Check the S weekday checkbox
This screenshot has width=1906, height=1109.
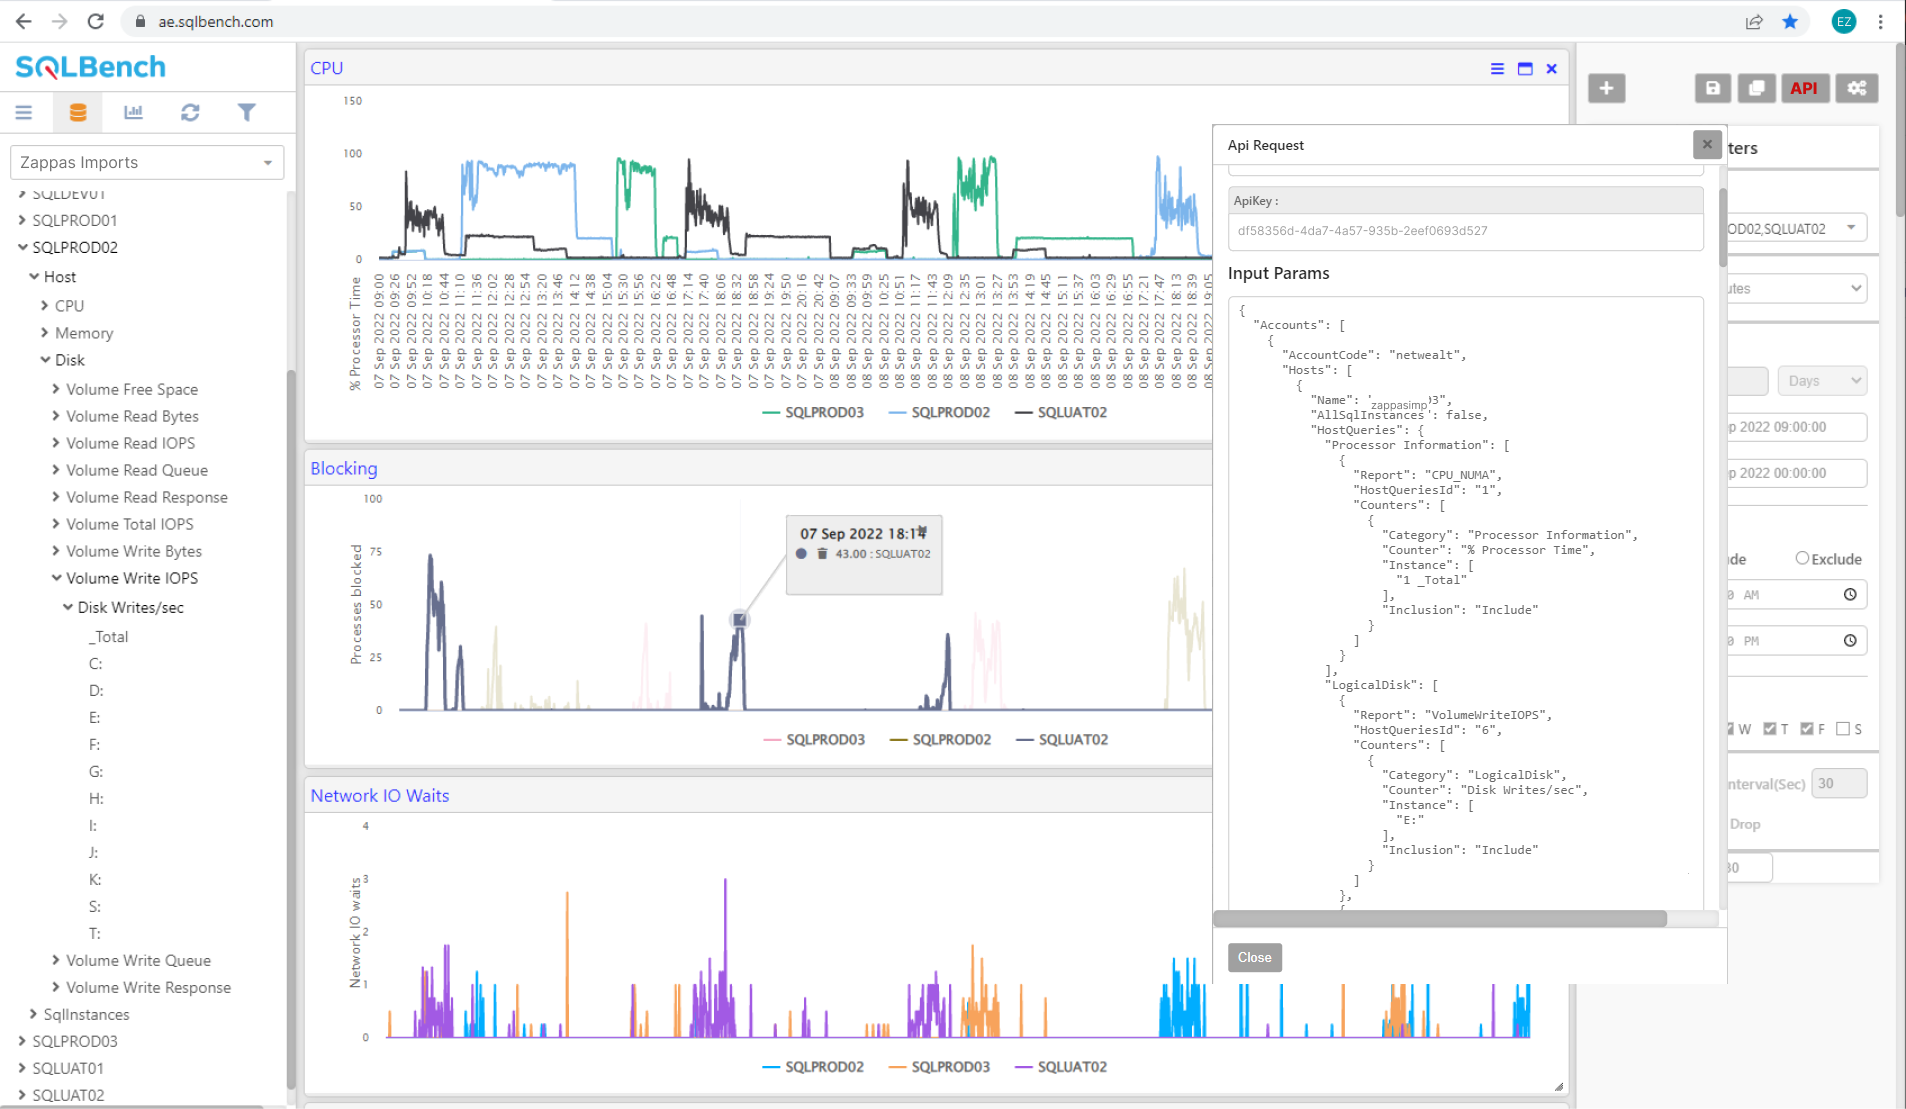1843,728
